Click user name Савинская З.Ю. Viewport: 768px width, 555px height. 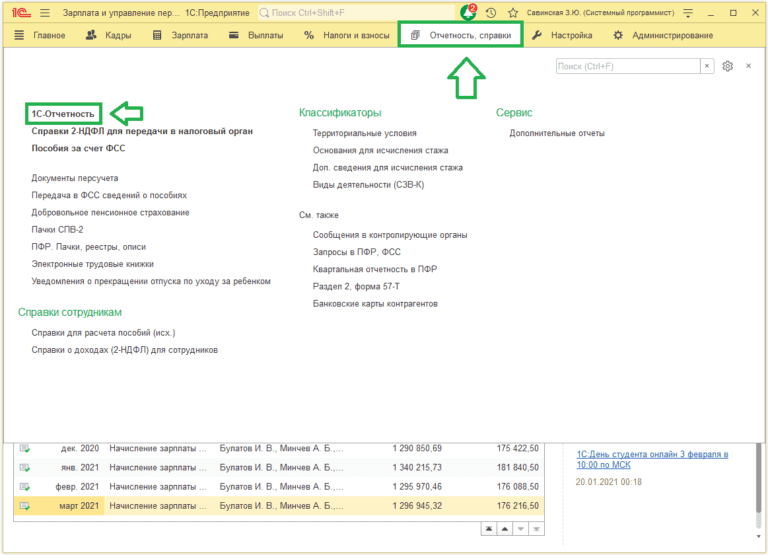600,13
